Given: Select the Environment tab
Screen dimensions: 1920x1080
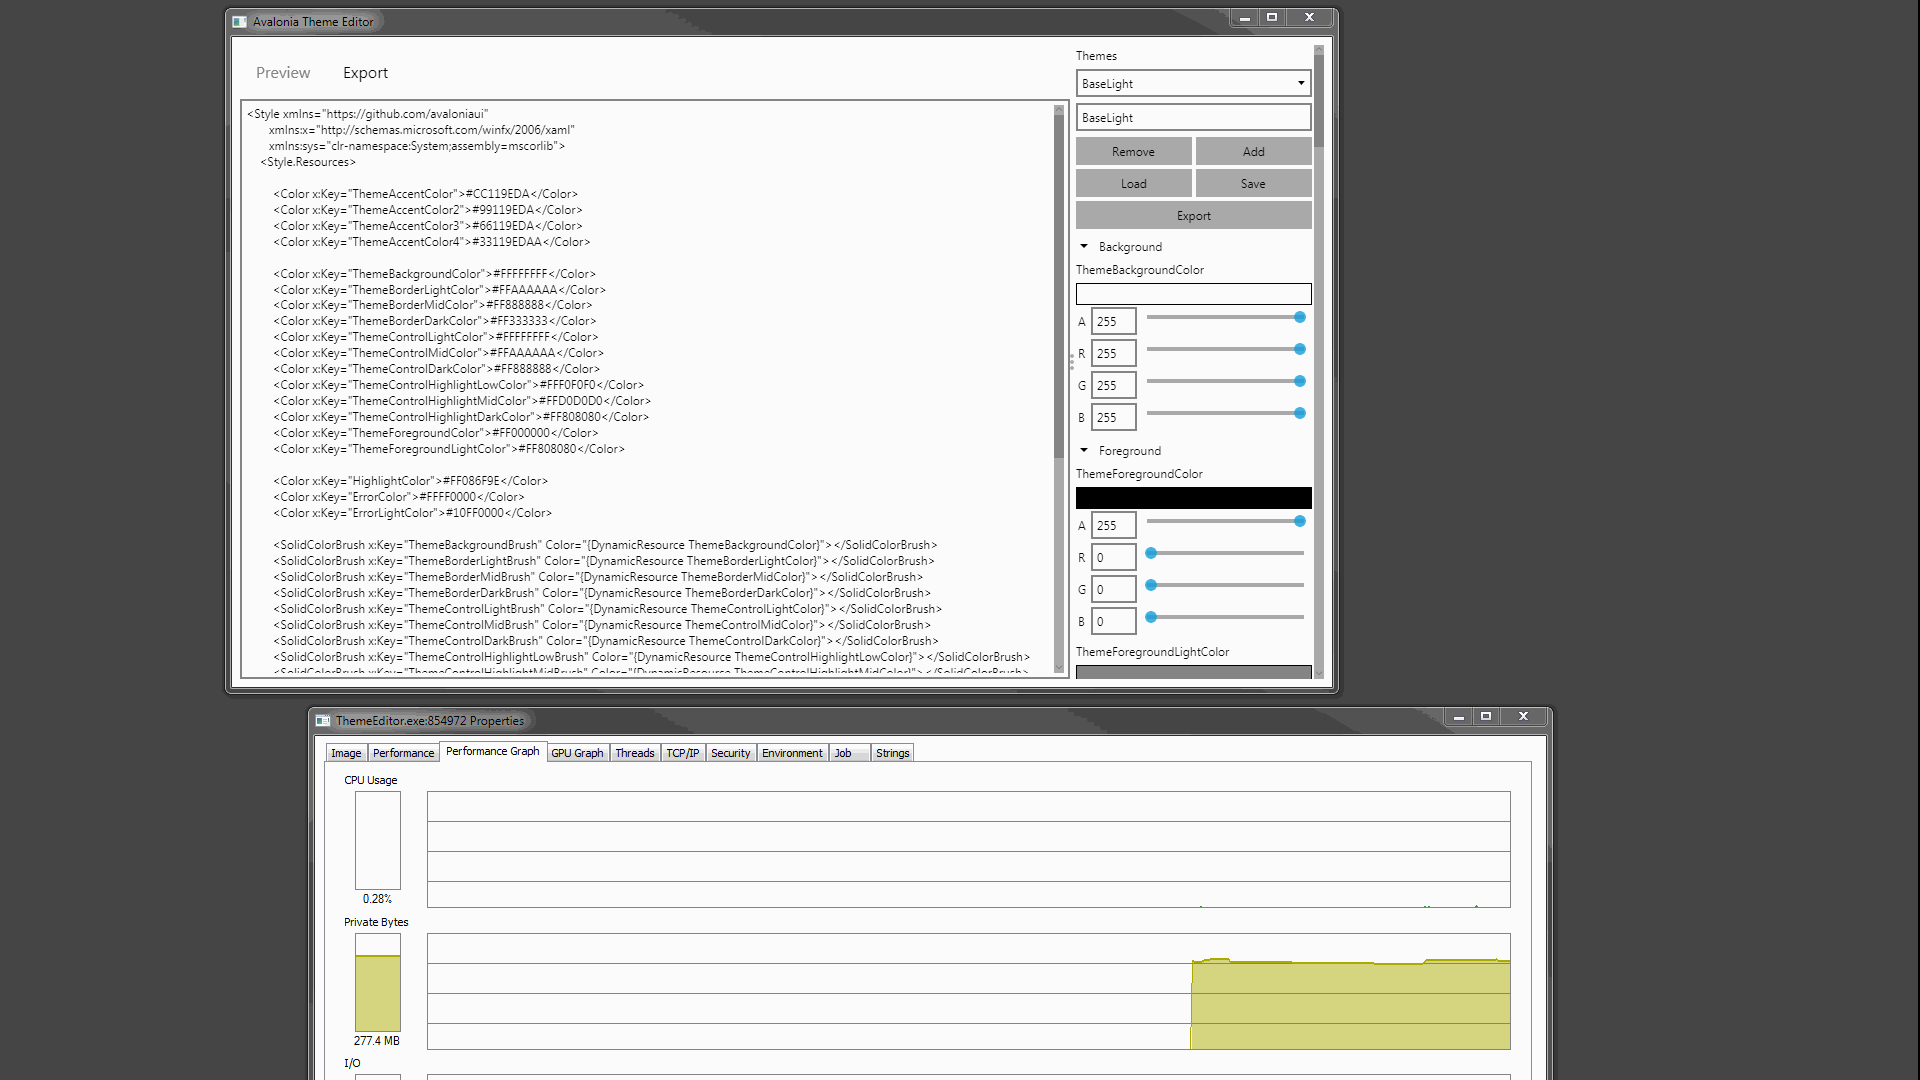Looking at the screenshot, I should 792,752.
